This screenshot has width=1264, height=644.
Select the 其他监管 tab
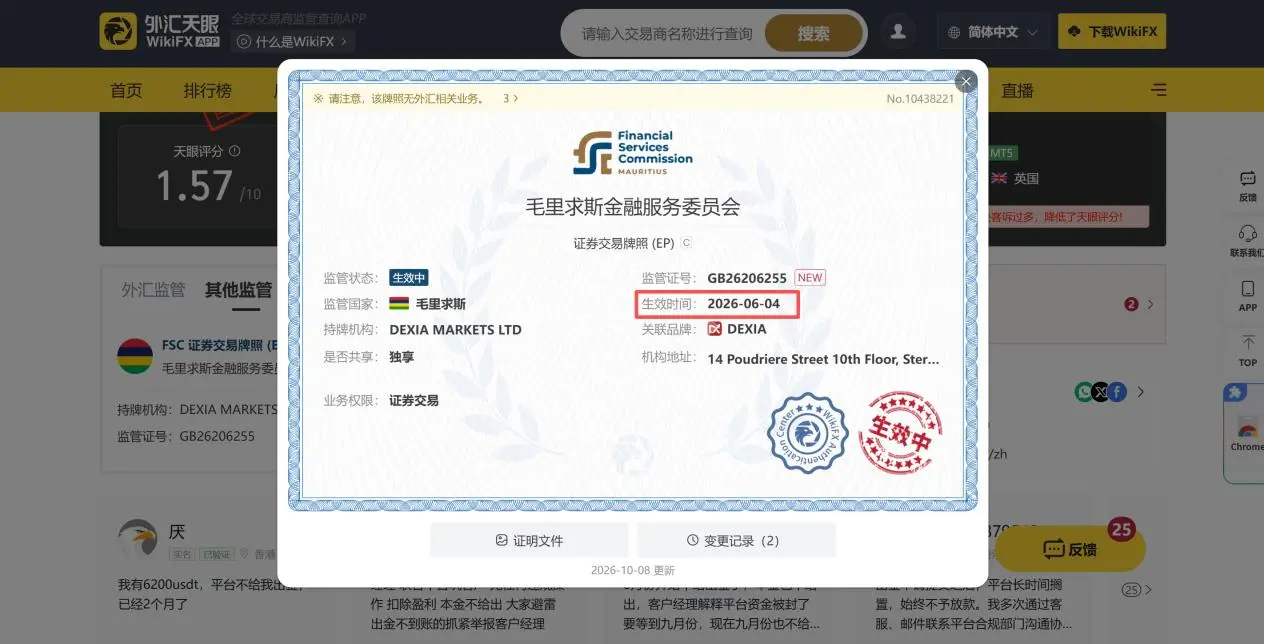(x=238, y=290)
